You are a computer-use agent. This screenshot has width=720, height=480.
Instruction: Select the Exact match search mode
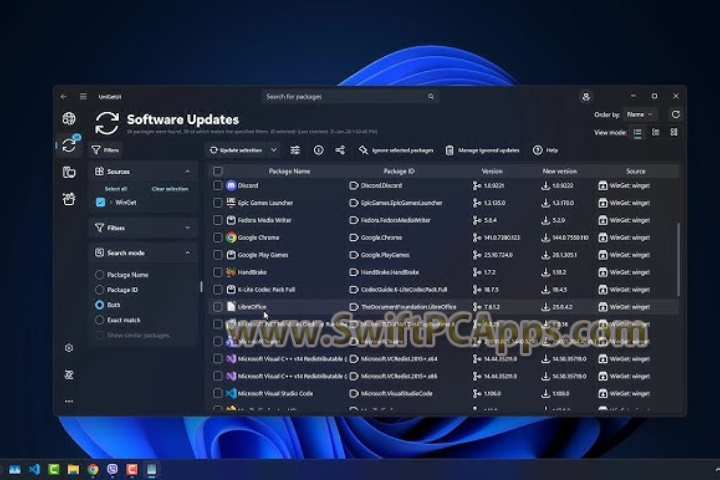pos(99,320)
